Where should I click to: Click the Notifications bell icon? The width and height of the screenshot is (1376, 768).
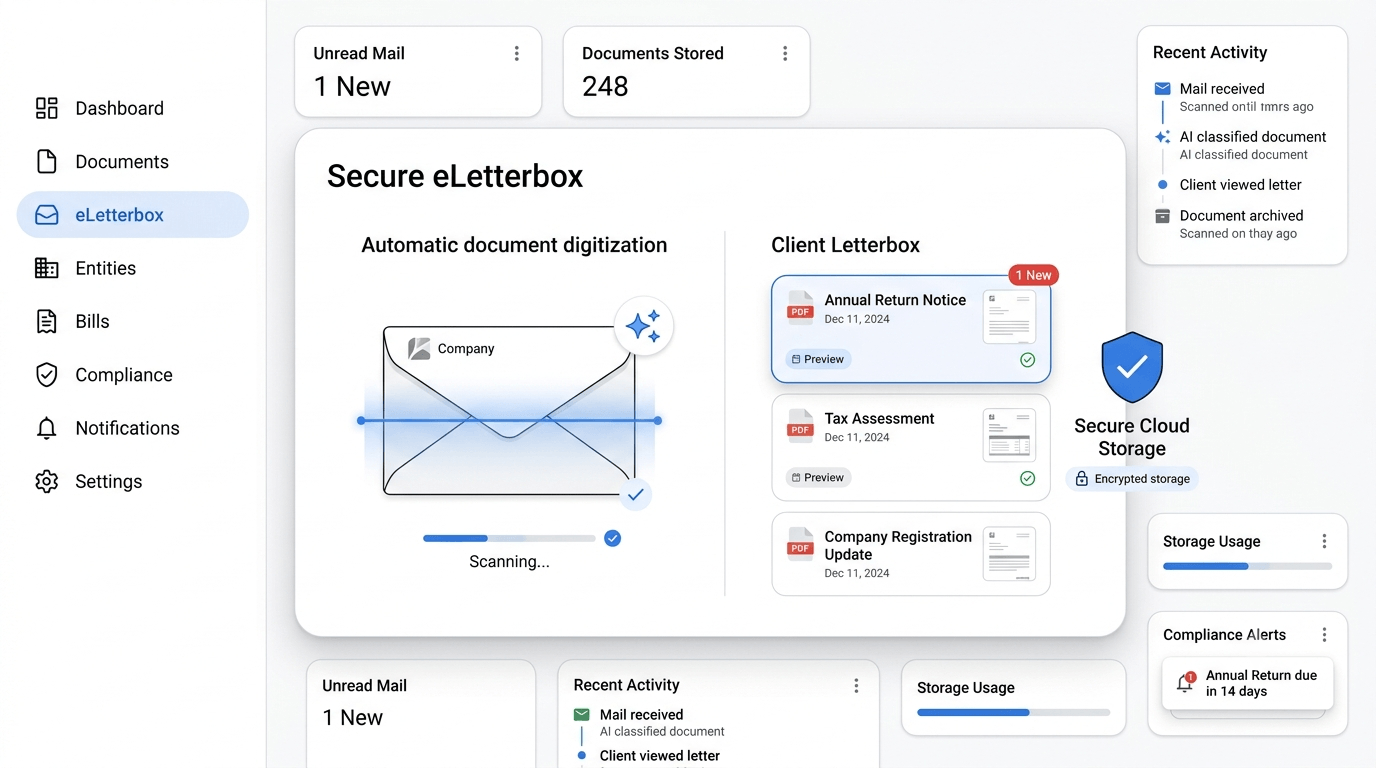coord(47,428)
